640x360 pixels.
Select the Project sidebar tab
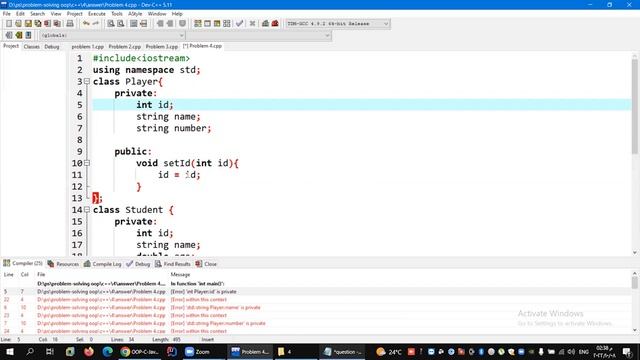(x=11, y=46)
